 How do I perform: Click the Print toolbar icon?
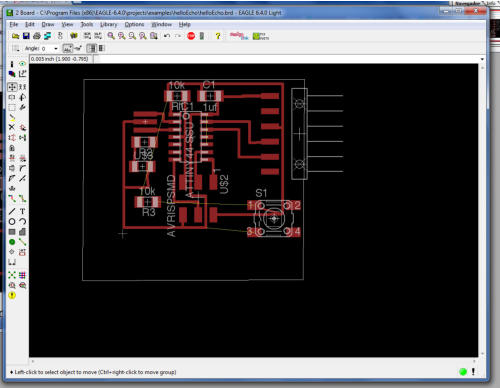coord(37,36)
